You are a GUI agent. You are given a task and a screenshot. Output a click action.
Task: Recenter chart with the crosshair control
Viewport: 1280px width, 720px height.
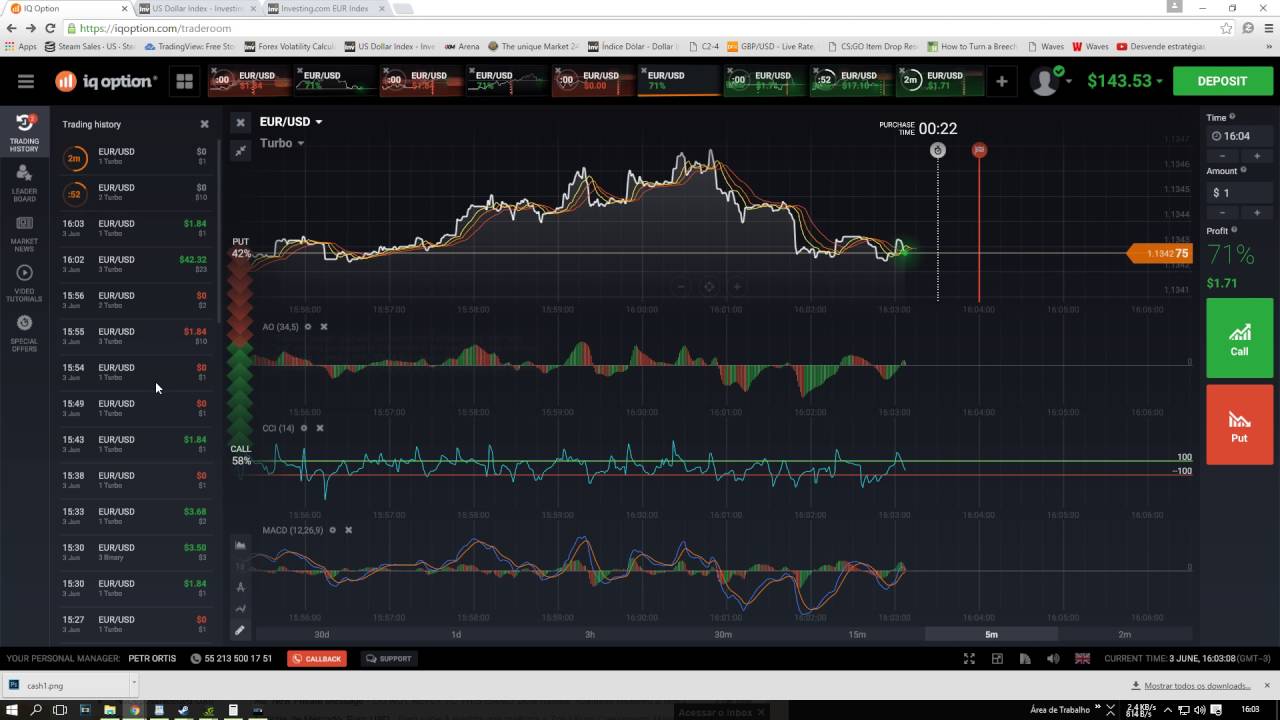click(x=709, y=287)
